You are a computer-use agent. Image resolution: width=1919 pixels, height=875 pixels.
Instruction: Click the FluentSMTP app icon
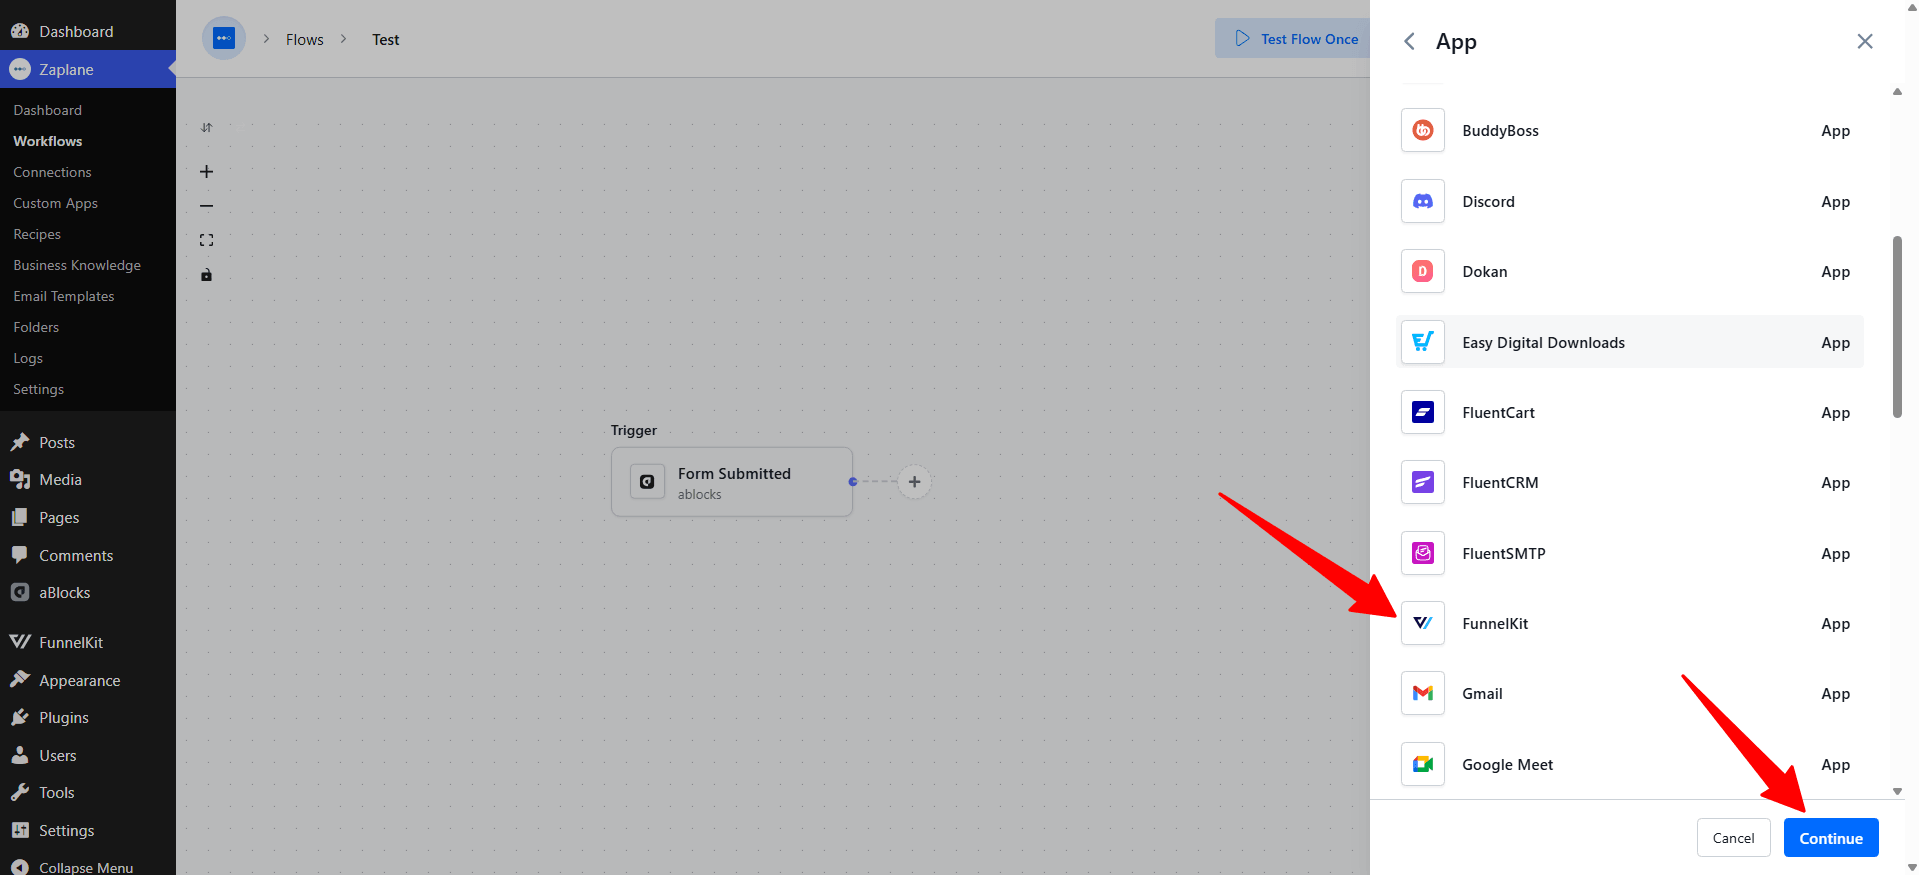coord(1422,553)
